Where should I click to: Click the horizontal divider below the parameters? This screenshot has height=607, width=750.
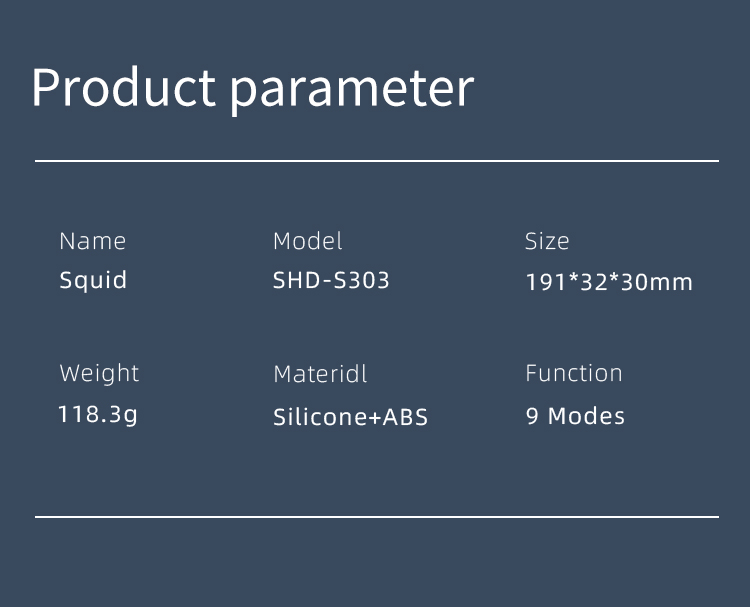point(377,517)
